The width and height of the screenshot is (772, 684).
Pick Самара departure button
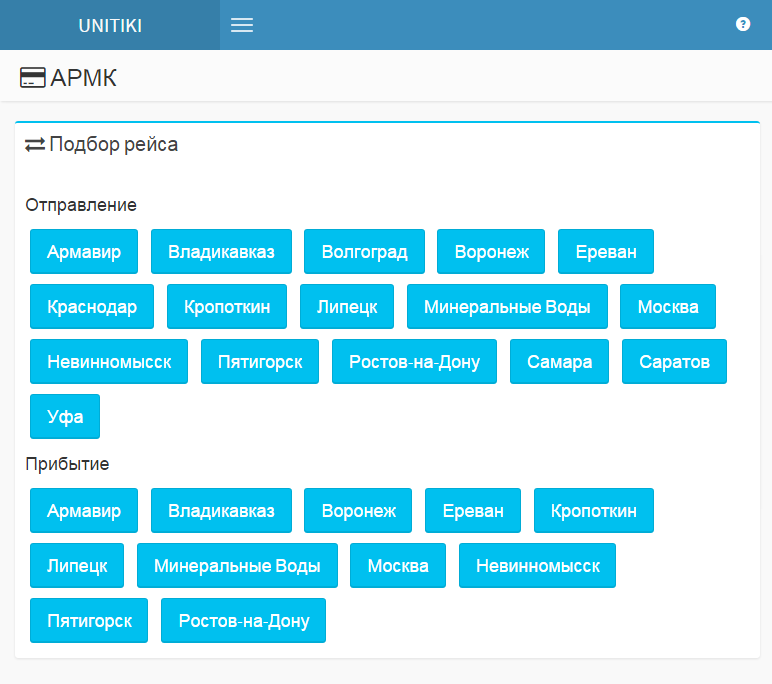(560, 361)
